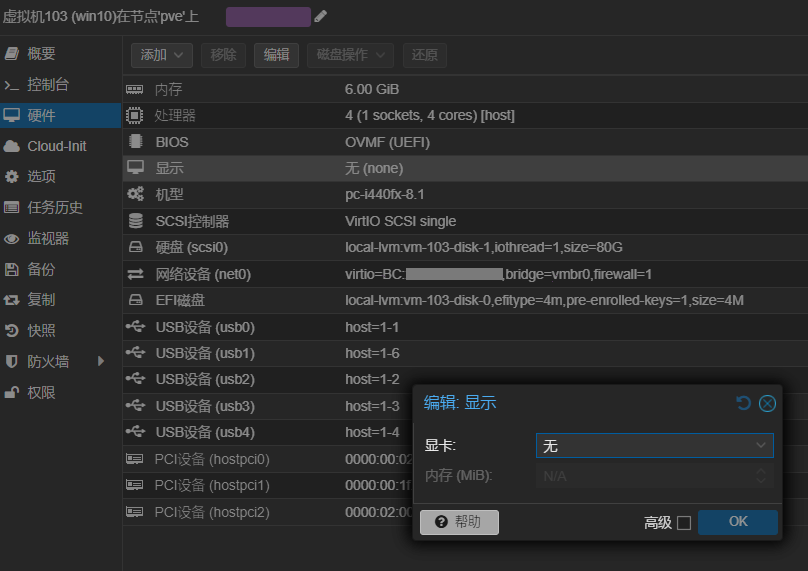Click the 机型 machine gears icon
The height and width of the screenshot is (571, 808).
pos(136,194)
